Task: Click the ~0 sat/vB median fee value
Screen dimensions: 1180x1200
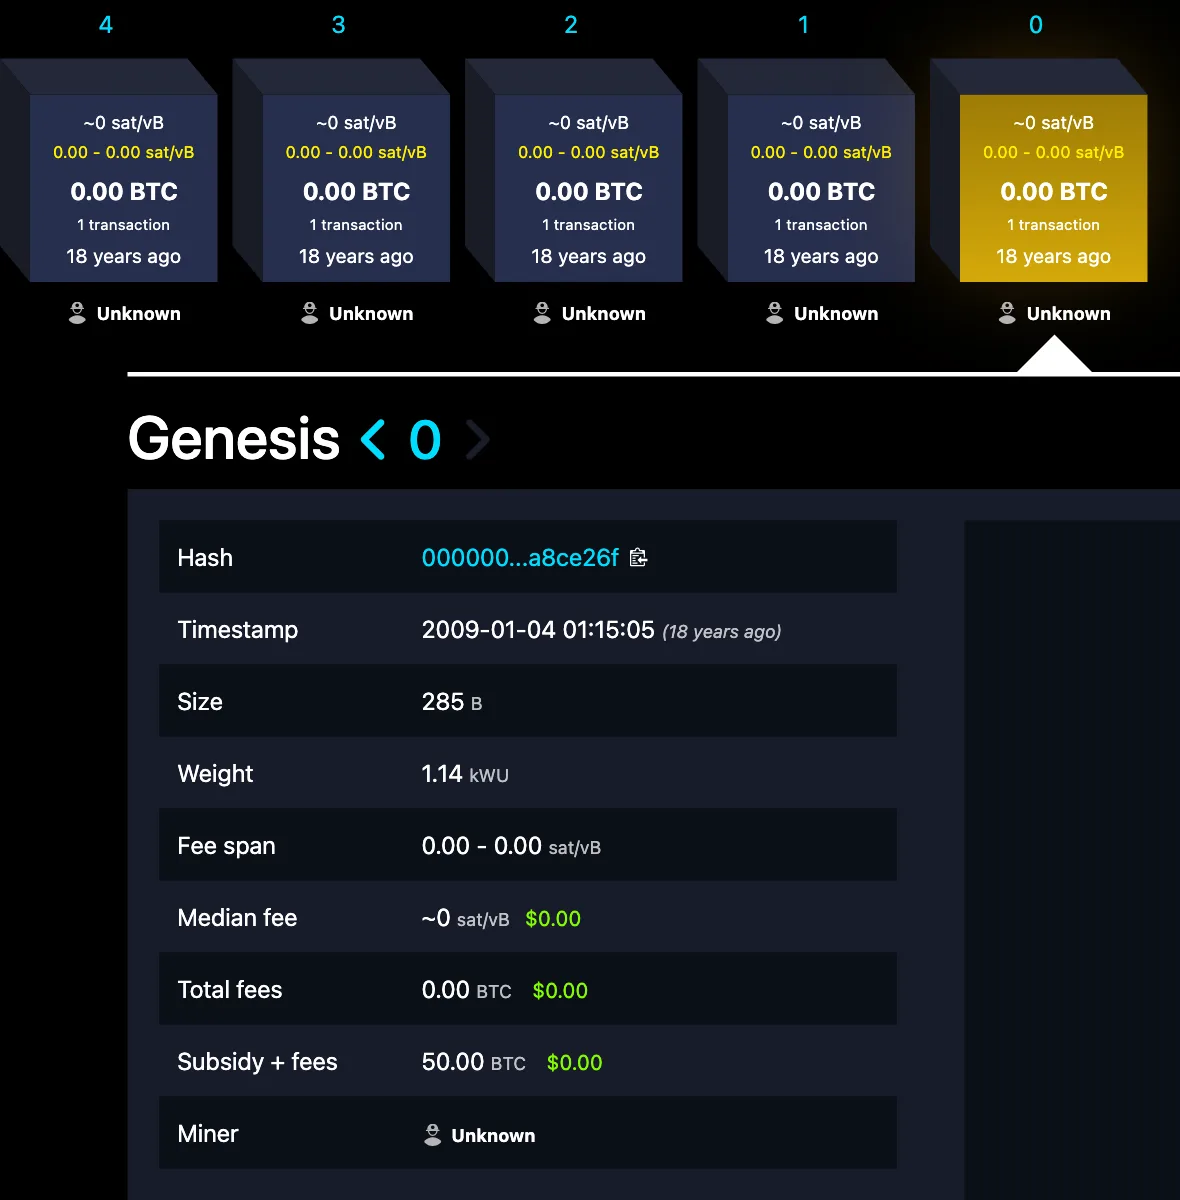Action: point(465,918)
